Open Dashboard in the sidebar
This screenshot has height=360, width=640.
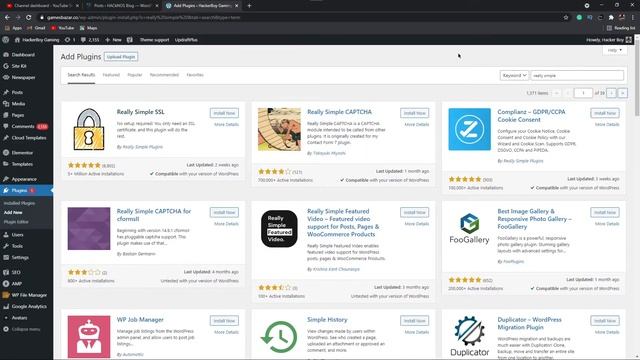tap(23, 55)
